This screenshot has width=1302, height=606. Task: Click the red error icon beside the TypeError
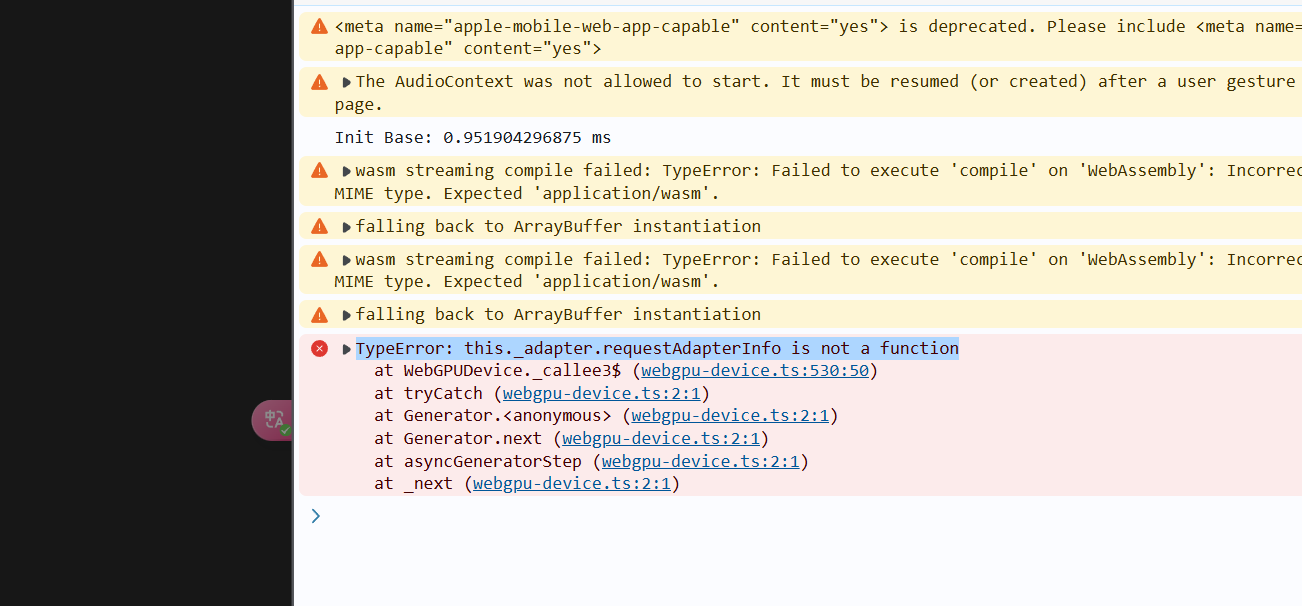[x=319, y=348]
